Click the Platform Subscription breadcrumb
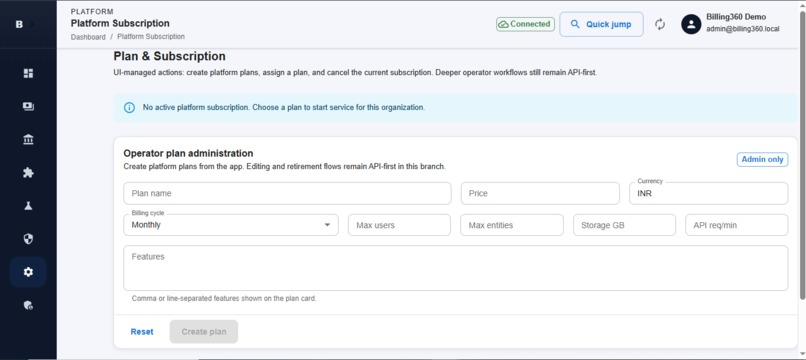Viewport: 806px width, 360px height. pyautogui.click(x=151, y=37)
